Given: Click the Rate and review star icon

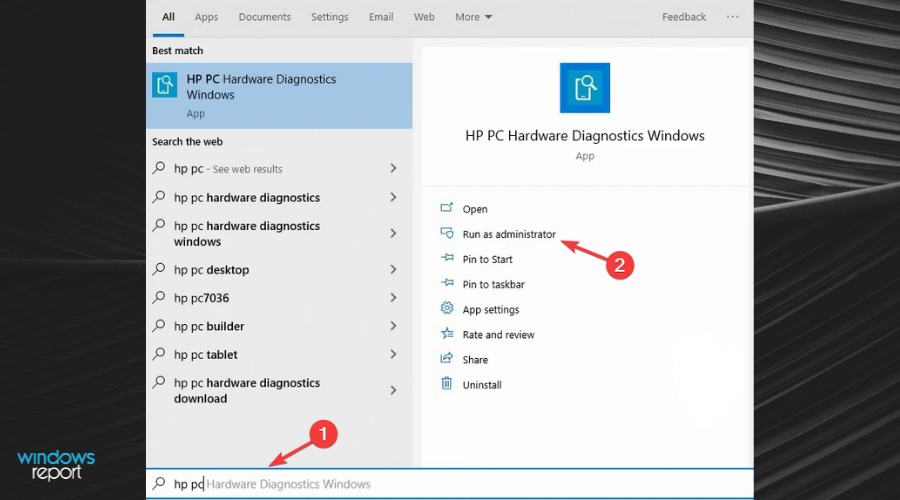Looking at the screenshot, I should point(447,334).
